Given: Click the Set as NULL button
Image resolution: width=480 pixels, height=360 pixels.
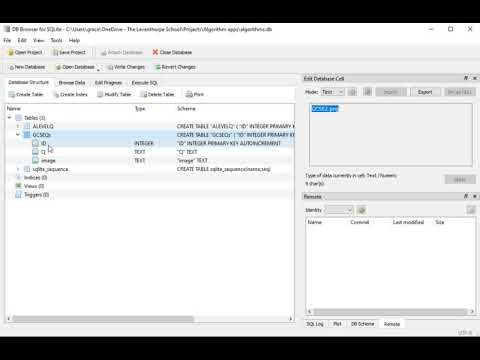Looking at the screenshot, I should pos(460,92).
